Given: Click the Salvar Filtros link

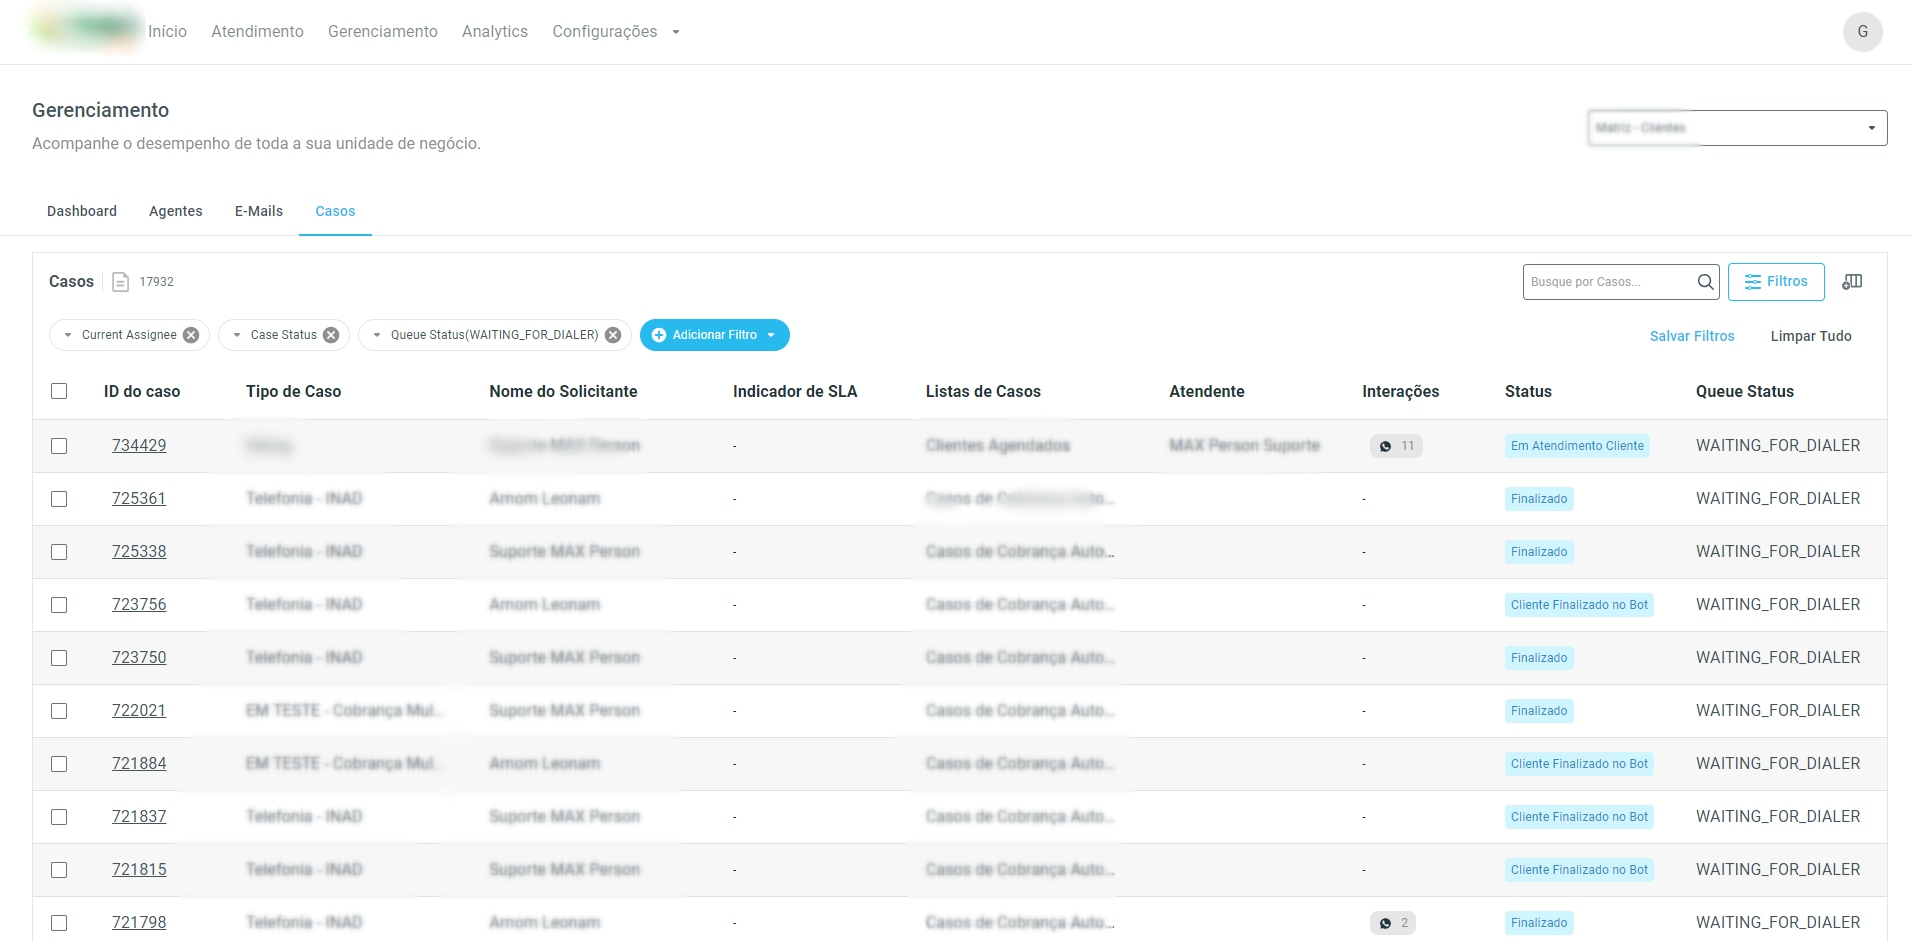Looking at the screenshot, I should [x=1691, y=336].
